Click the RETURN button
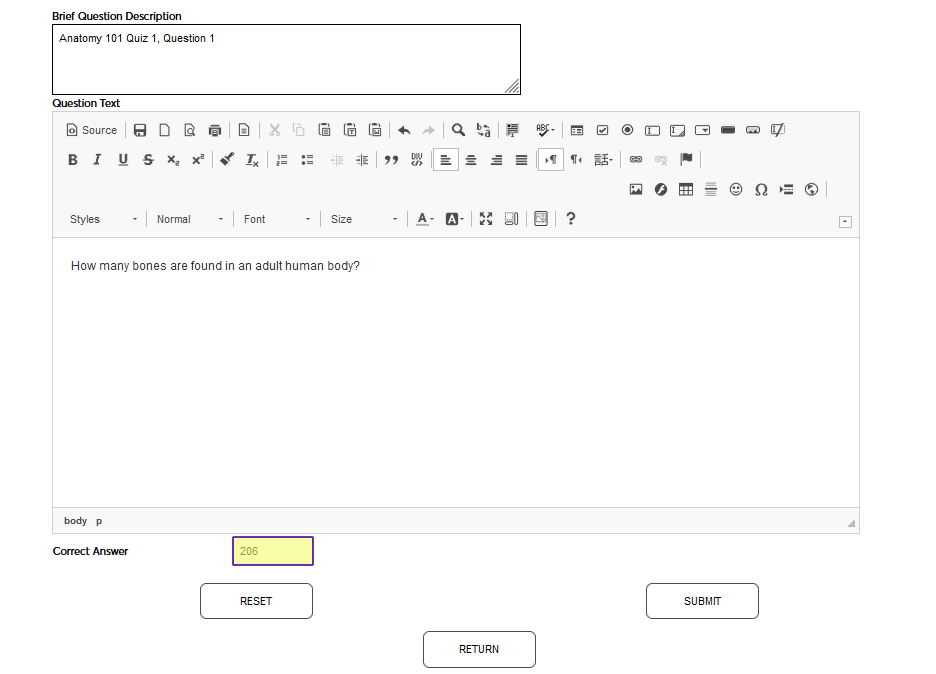The width and height of the screenshot is (936, 674). pos(479,649)
